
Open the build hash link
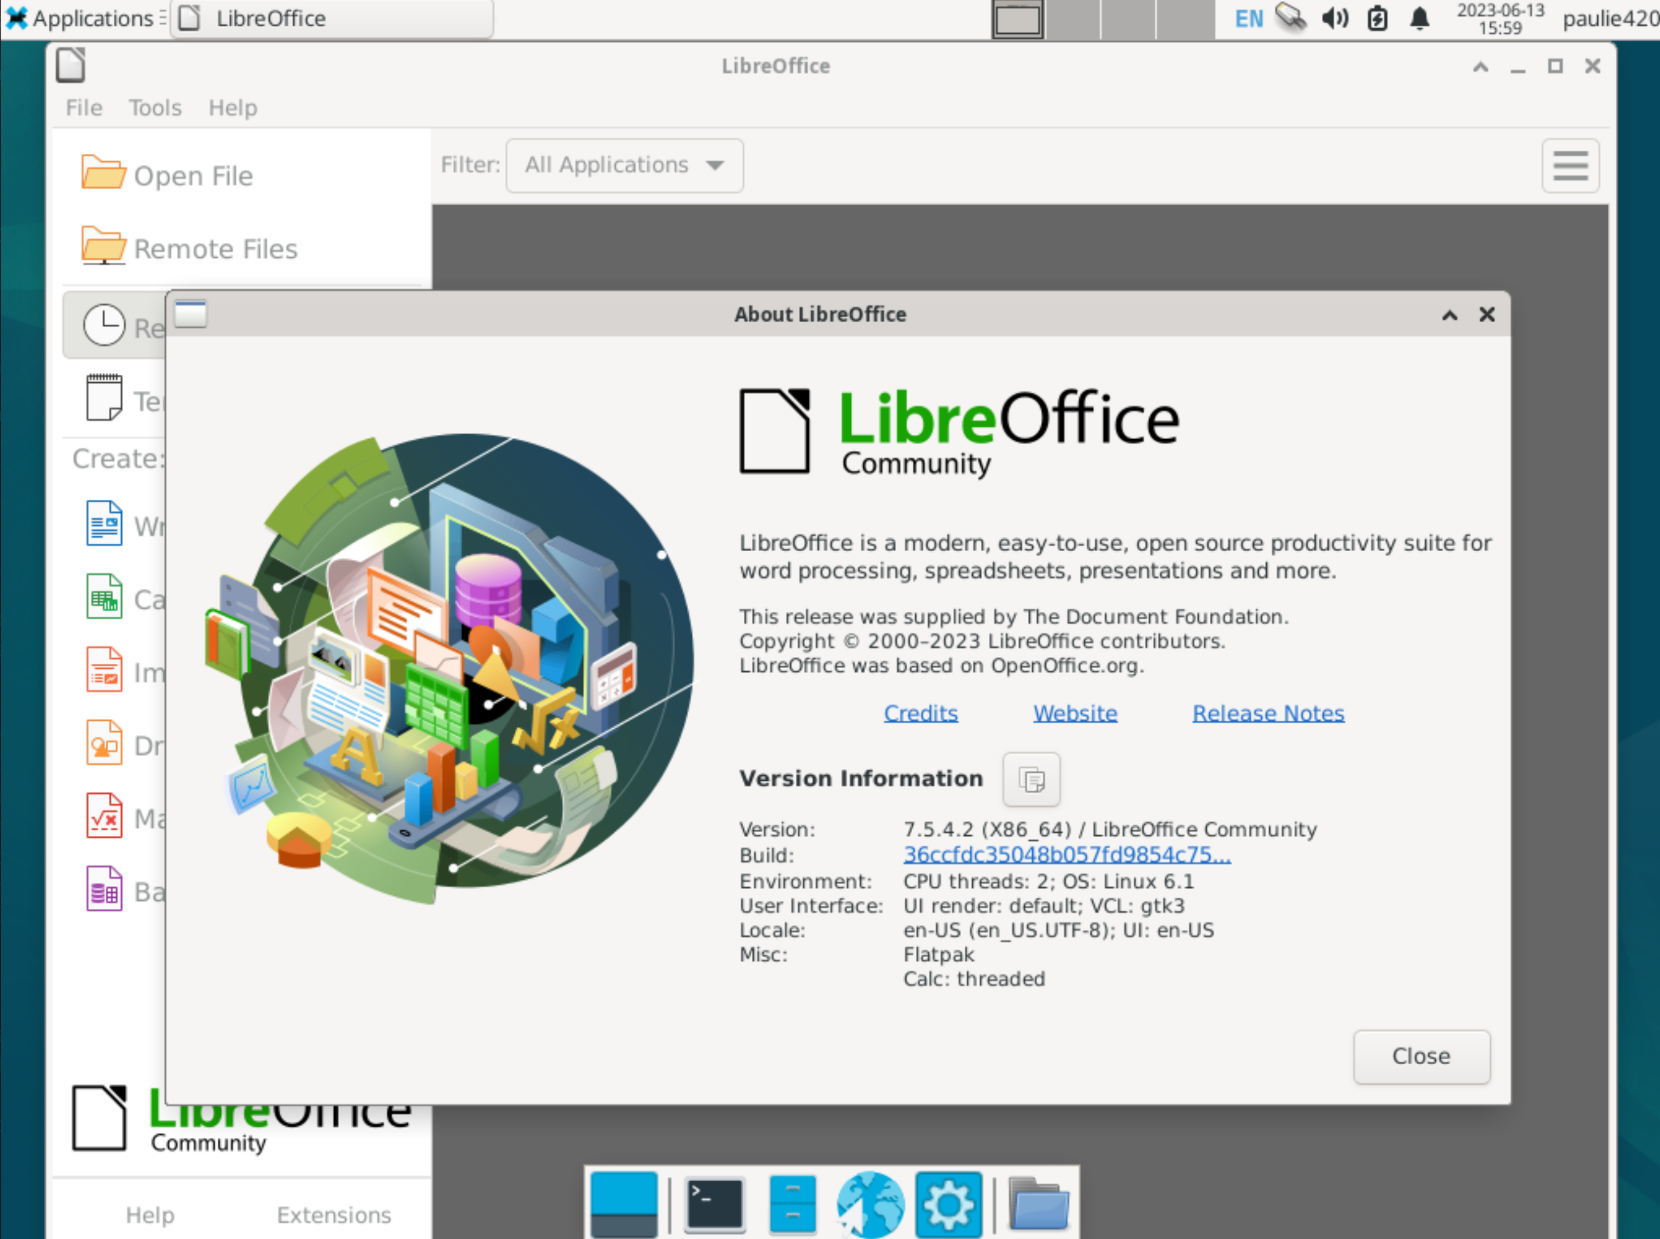(x=1067, y=855)
